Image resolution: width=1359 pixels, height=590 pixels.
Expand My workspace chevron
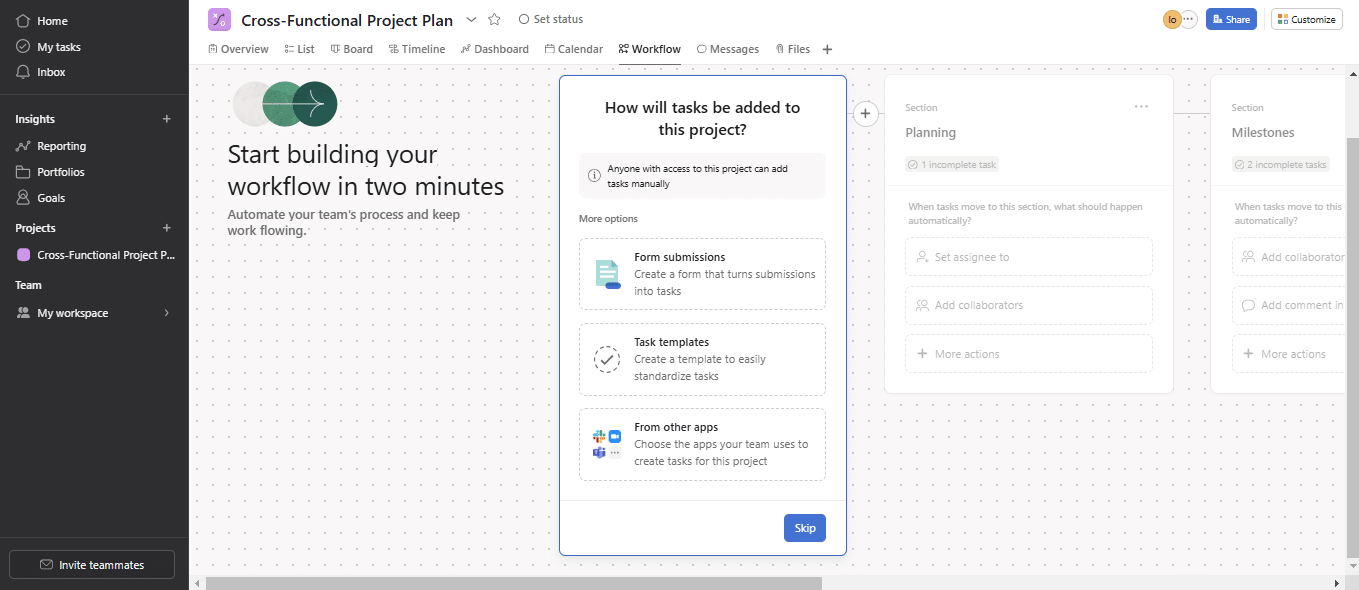pos(167,313)
